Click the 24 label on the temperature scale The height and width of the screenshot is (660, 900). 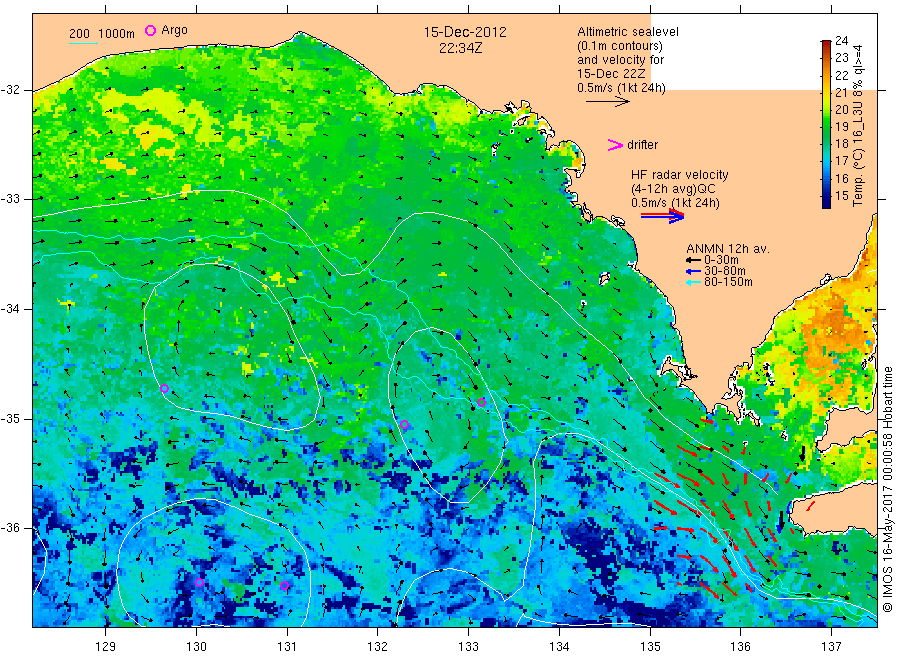pyautogui.click(x=841, y=41)
